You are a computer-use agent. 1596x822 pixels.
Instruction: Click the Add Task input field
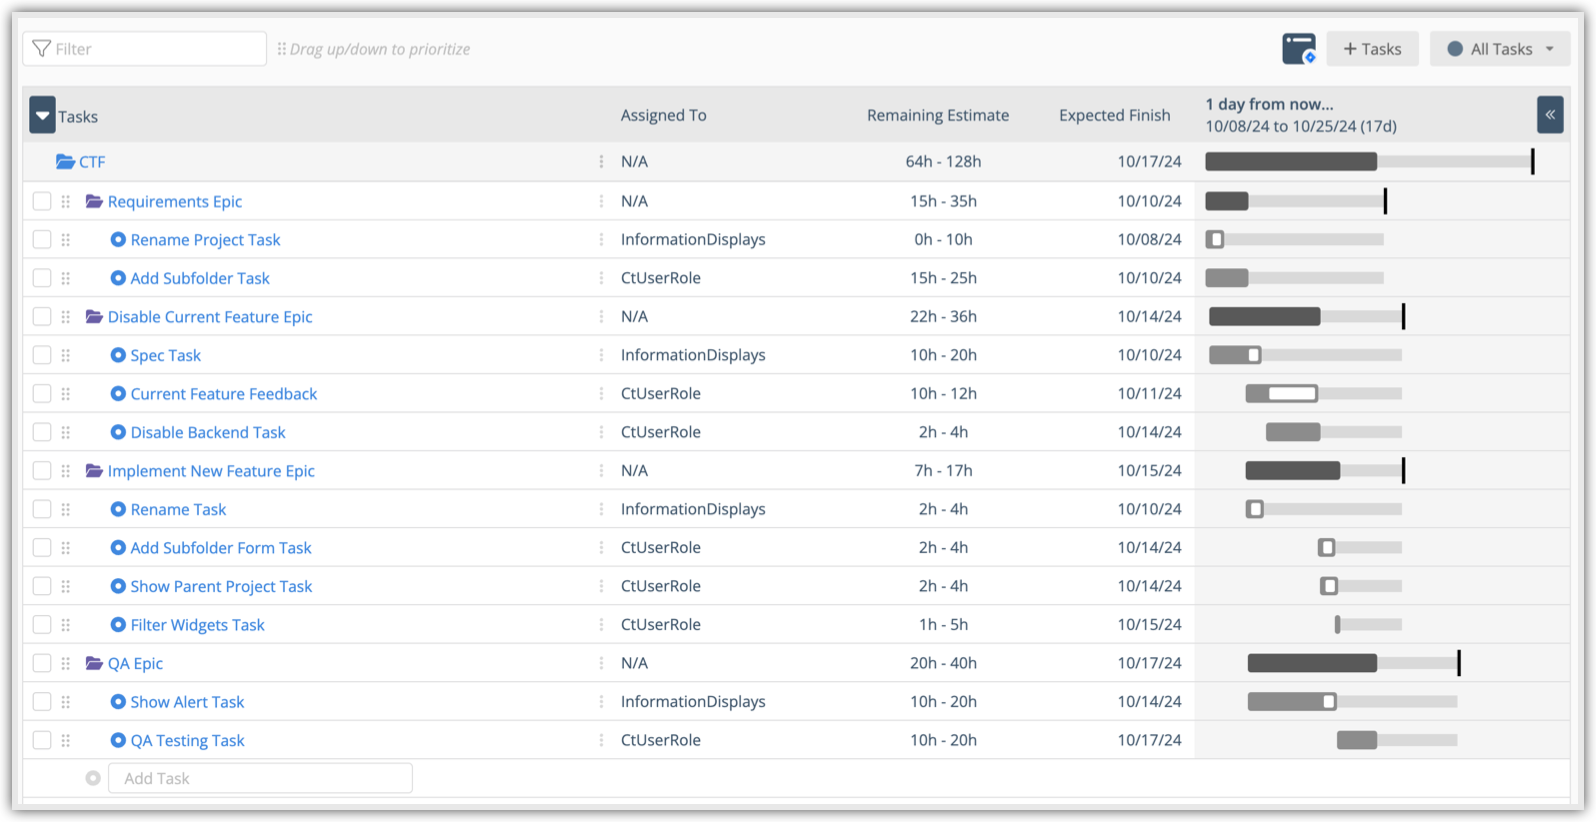pos(260,779)
